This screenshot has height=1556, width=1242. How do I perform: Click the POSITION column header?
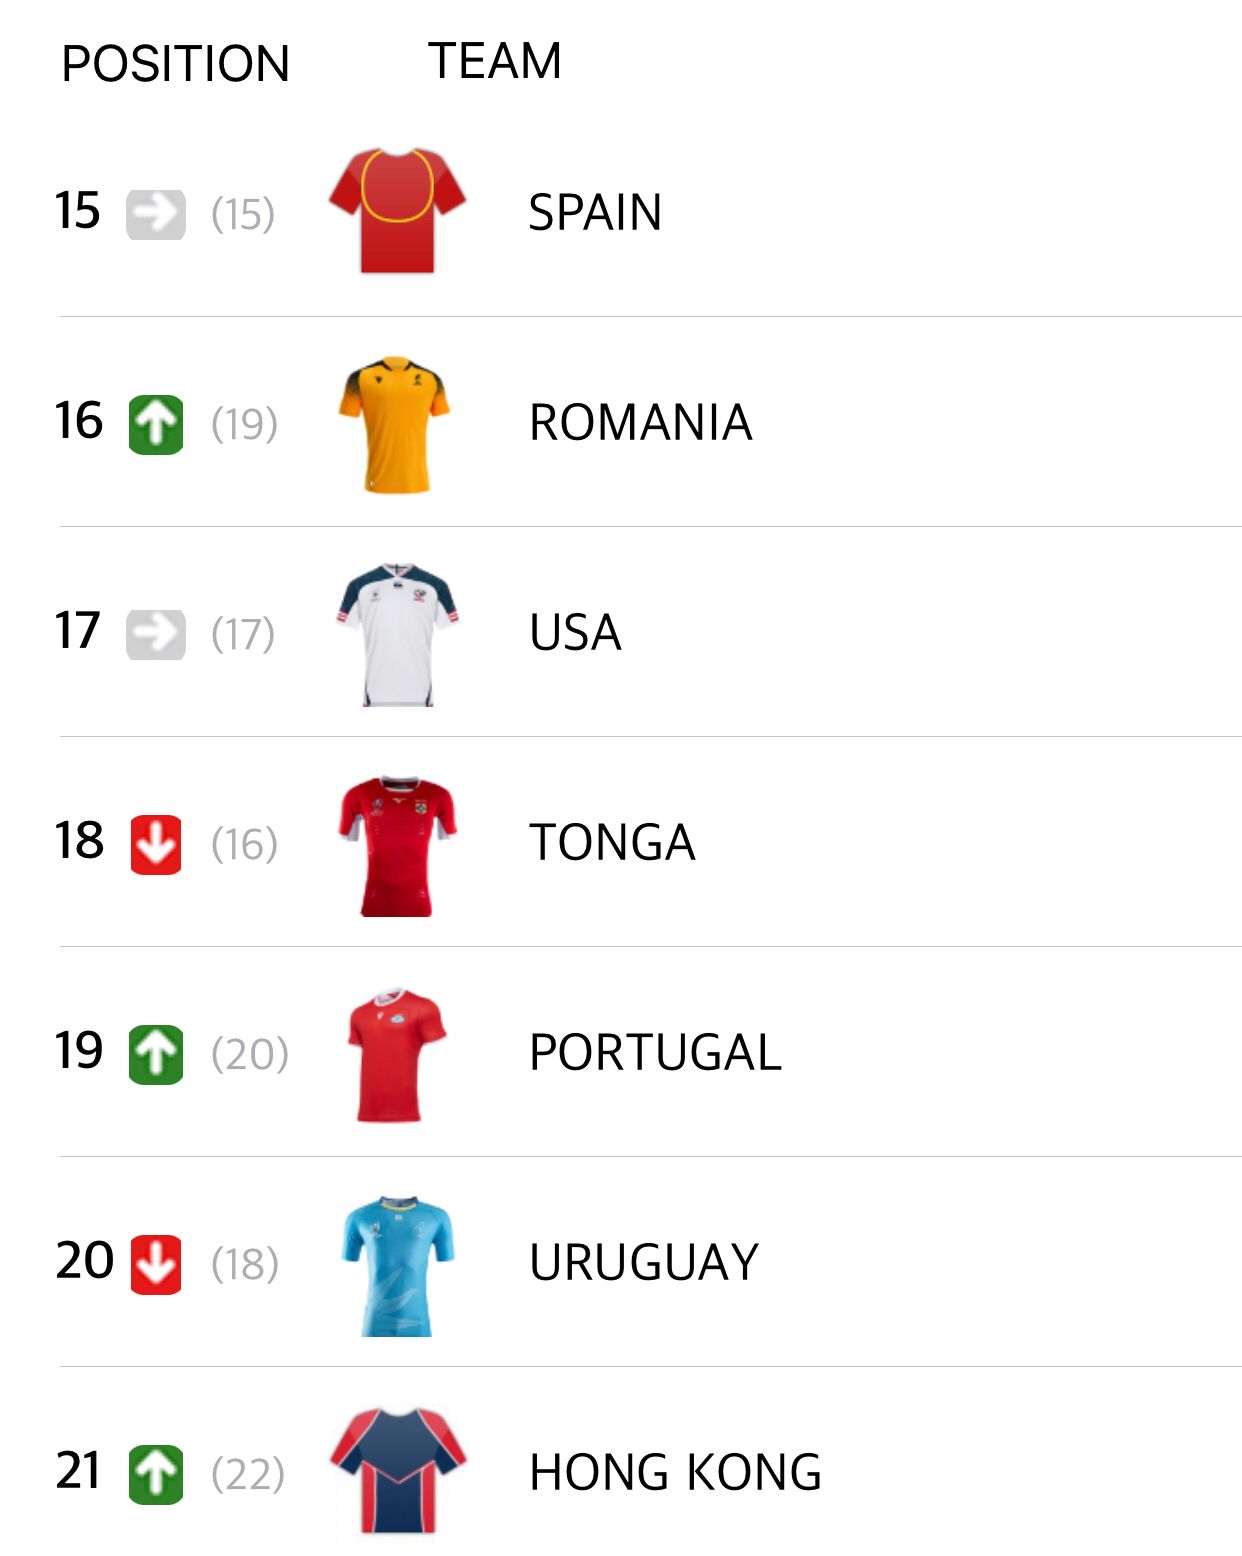point(175,64)
